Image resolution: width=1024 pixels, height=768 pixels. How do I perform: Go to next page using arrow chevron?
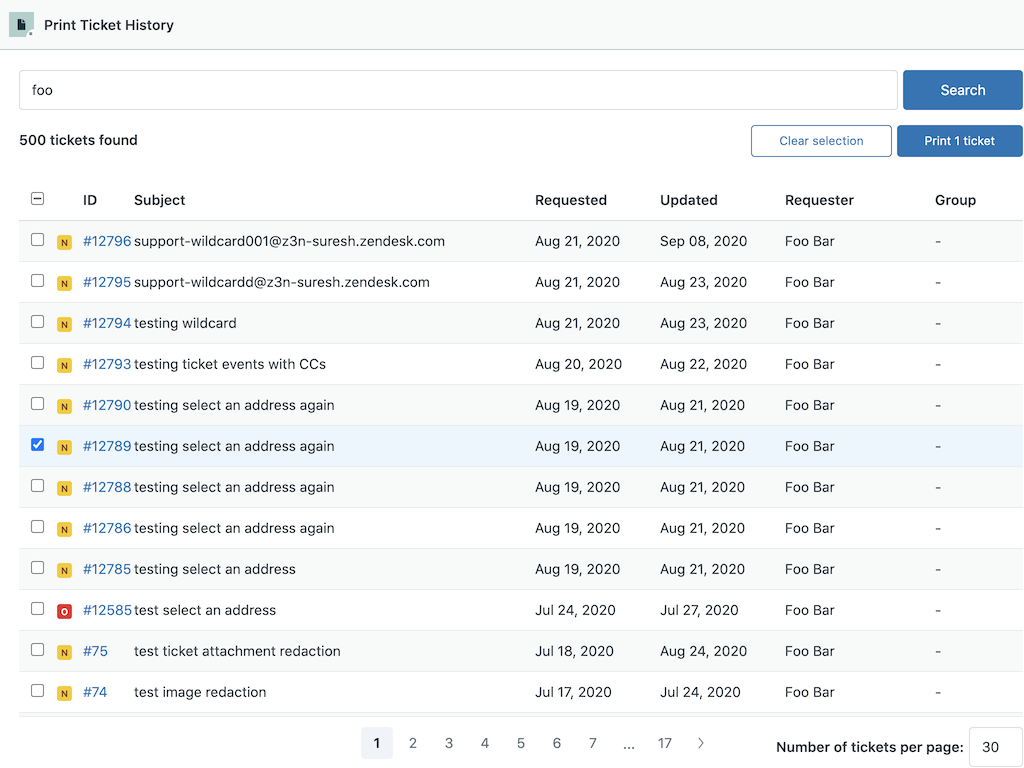coord(701,743)
